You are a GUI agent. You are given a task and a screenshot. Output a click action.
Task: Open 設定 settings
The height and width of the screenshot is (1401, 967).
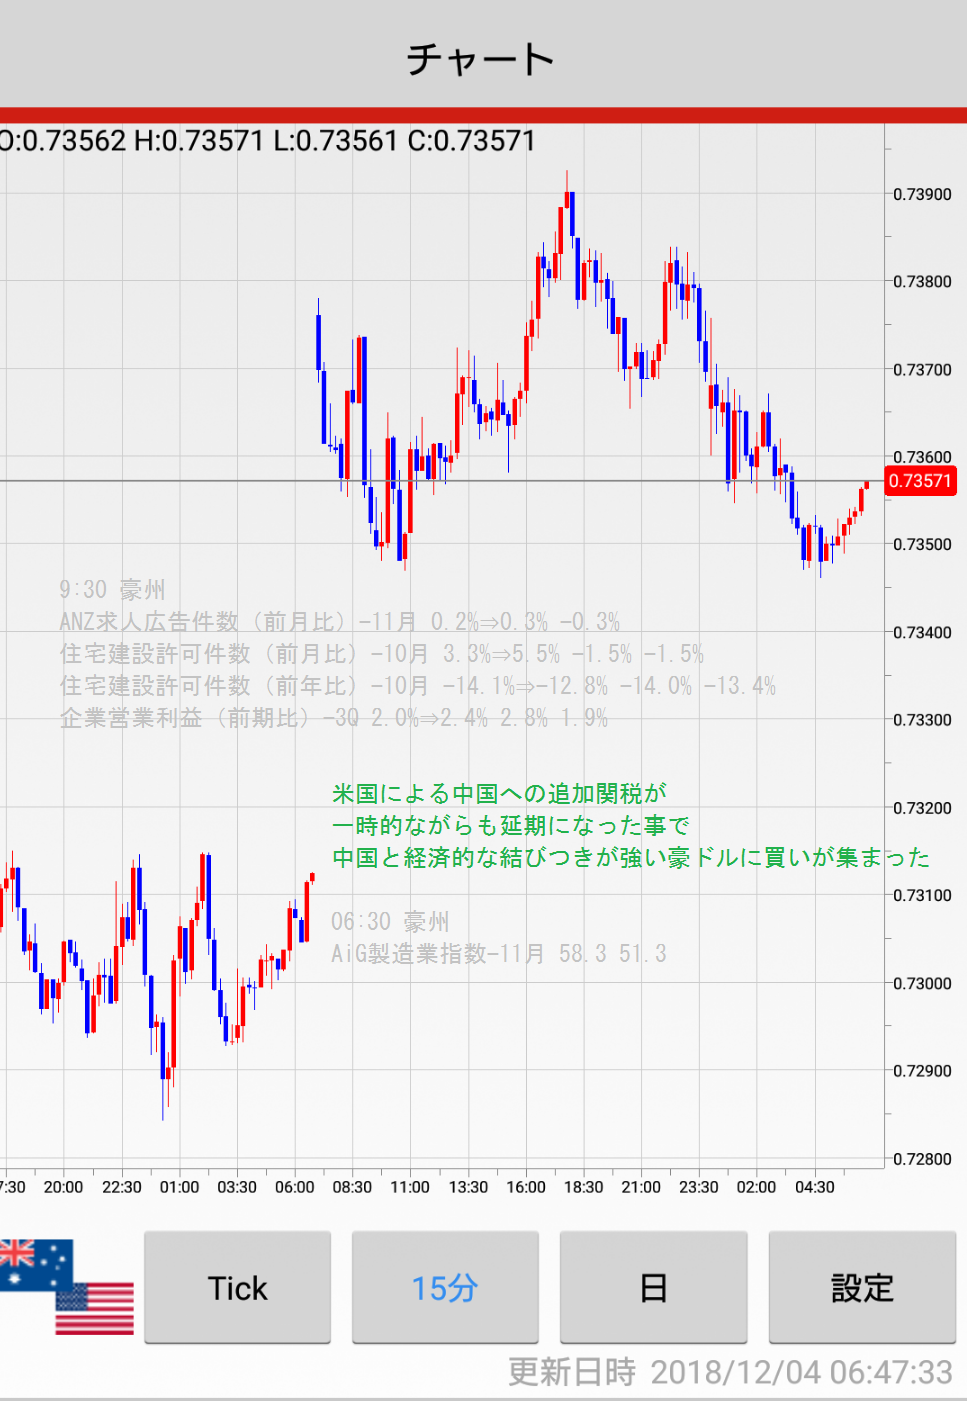(861, 1287)
